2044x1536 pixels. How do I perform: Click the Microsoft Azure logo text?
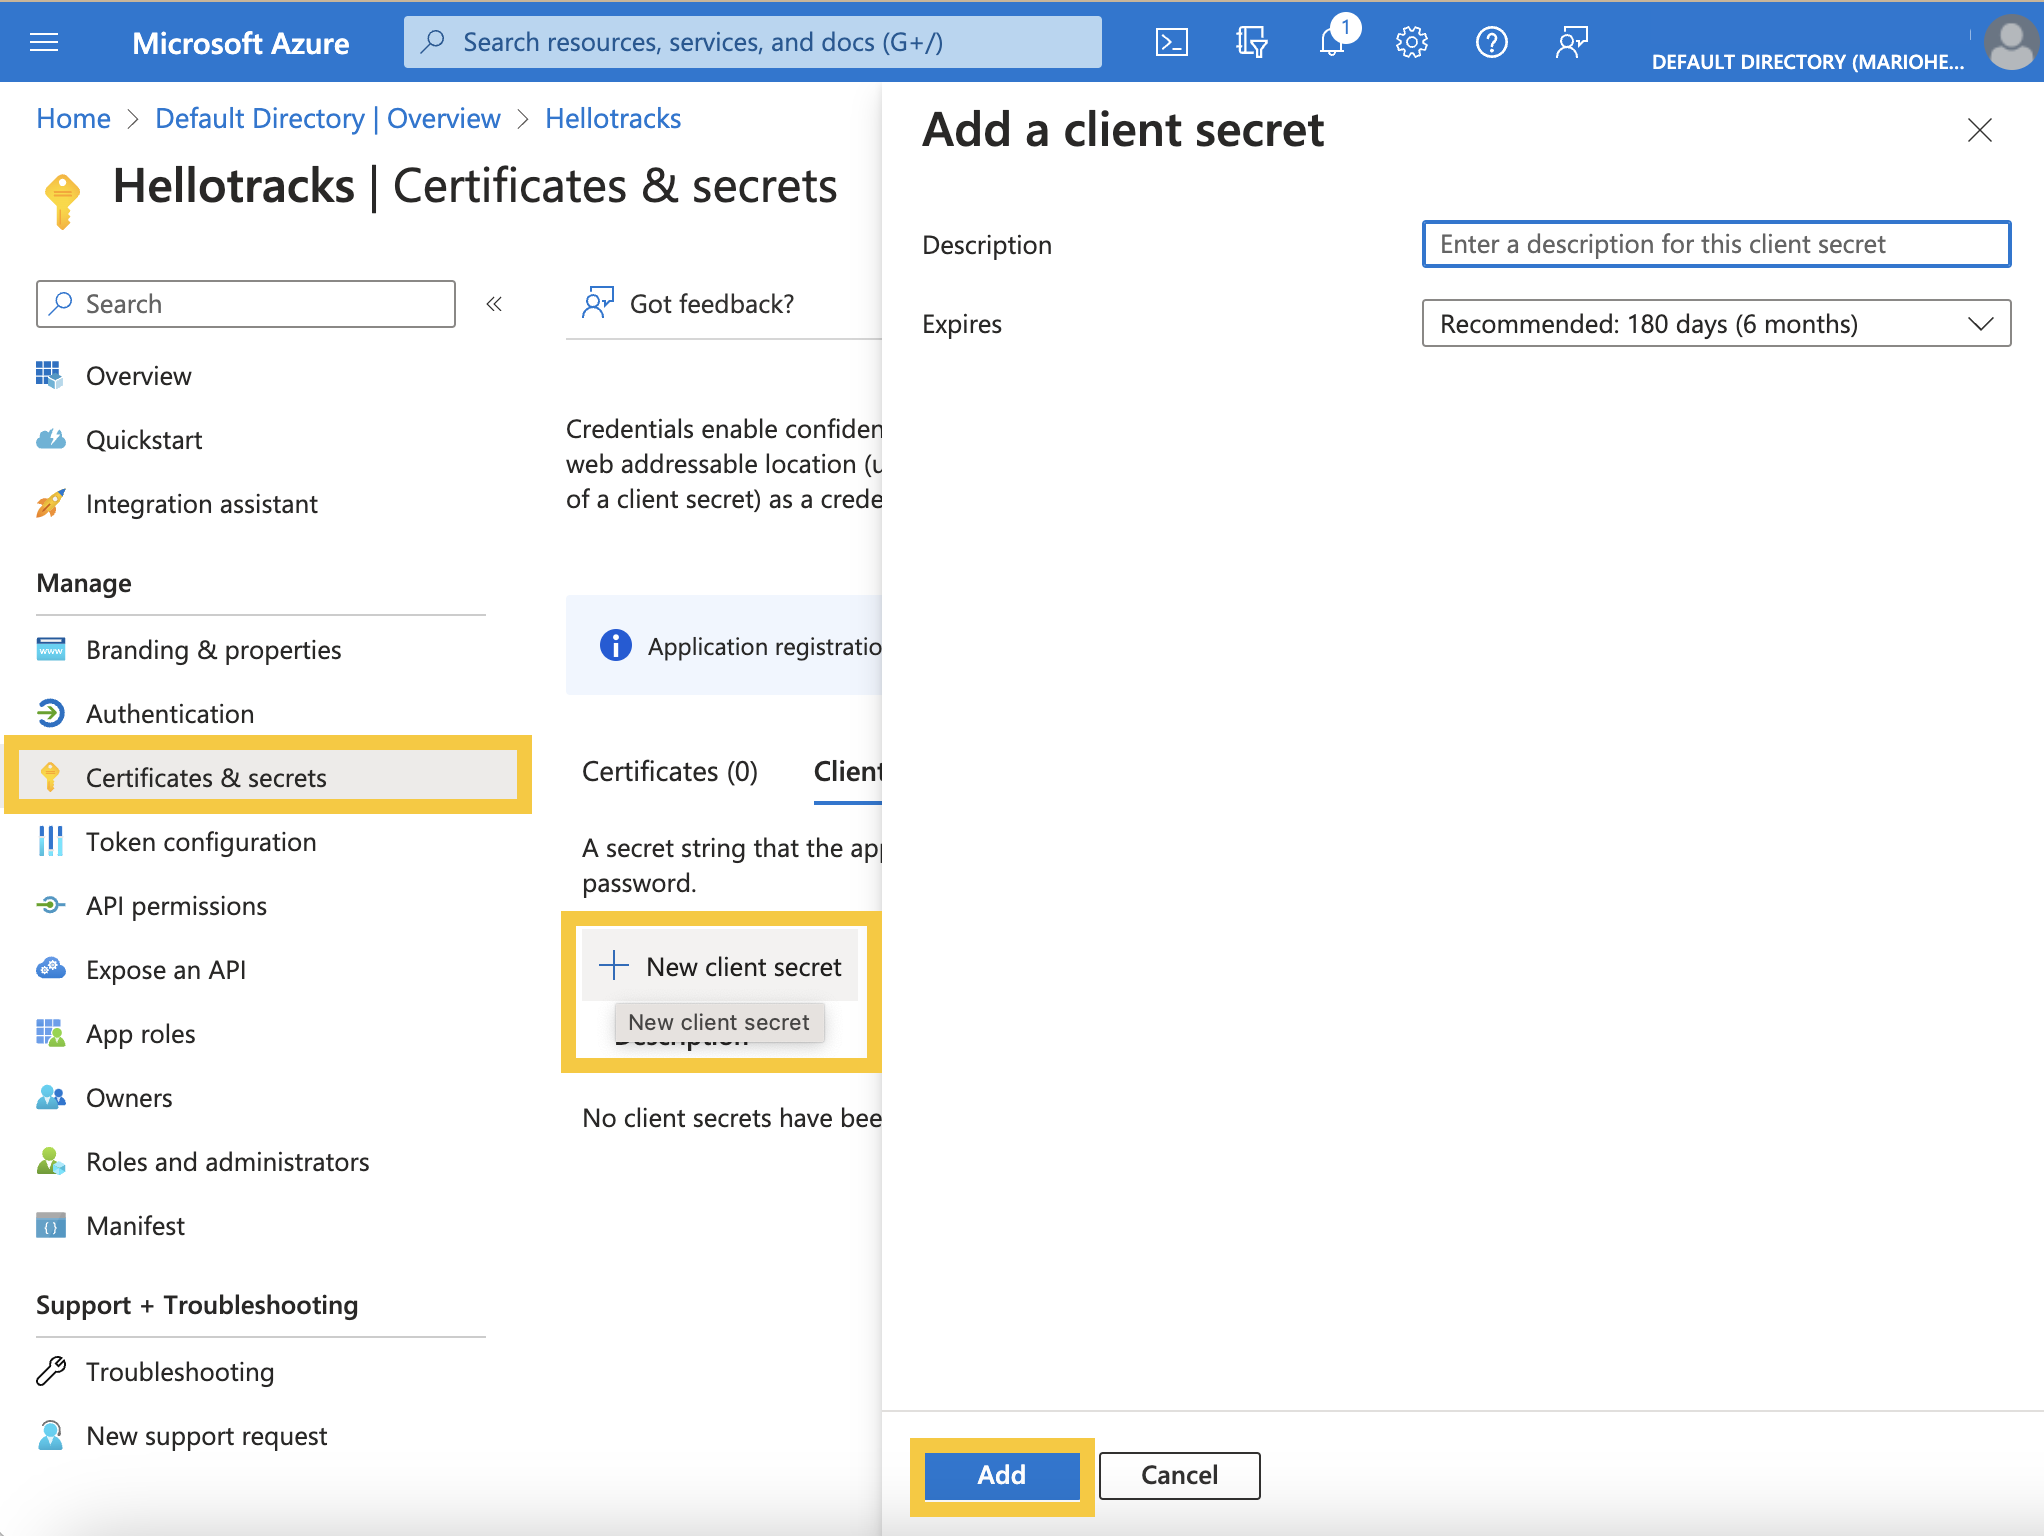(x=240, y=42)
